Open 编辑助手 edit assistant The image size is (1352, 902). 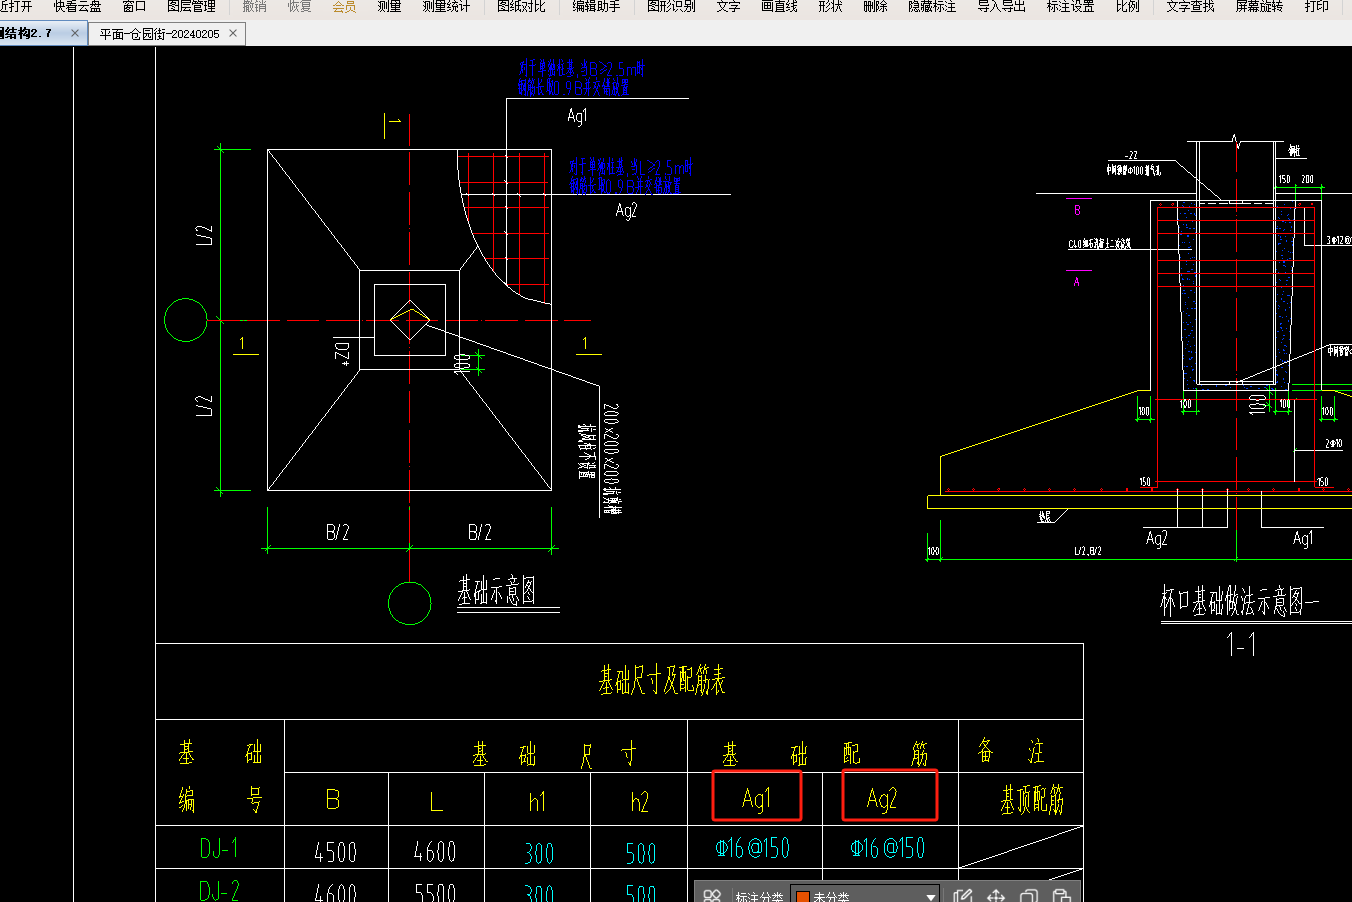596,6
